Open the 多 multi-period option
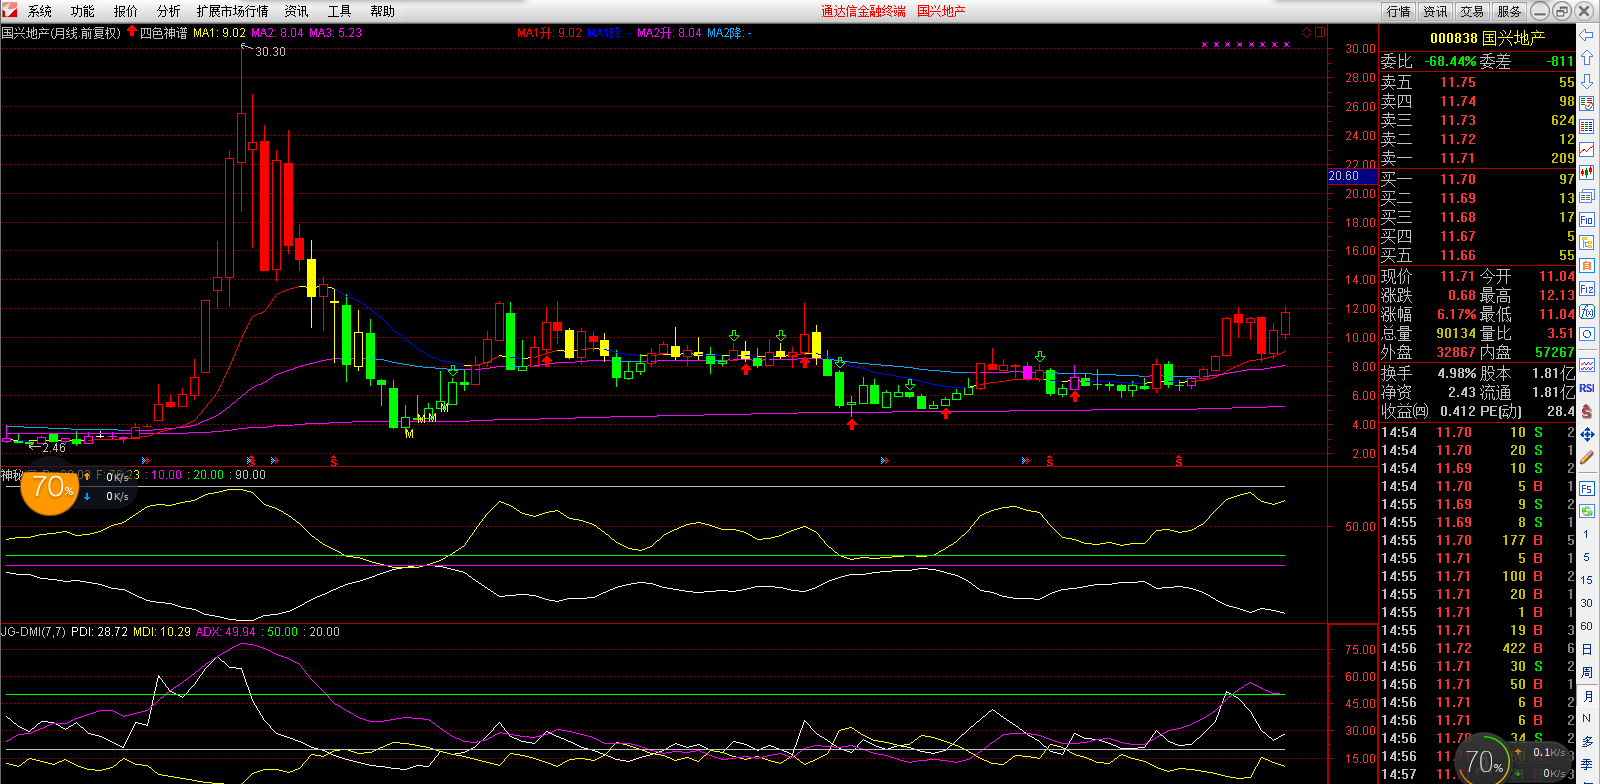 tap(1586, 741)
